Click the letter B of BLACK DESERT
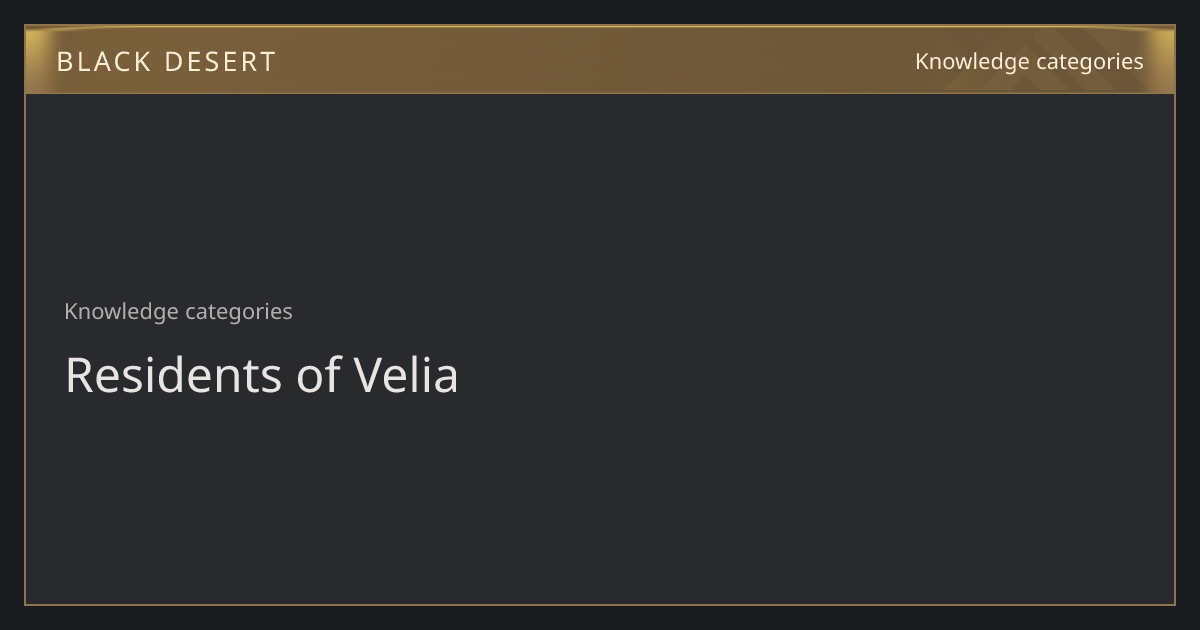Image resolution: width=1200 pixels, height=630 pixels. click(65, 62)
